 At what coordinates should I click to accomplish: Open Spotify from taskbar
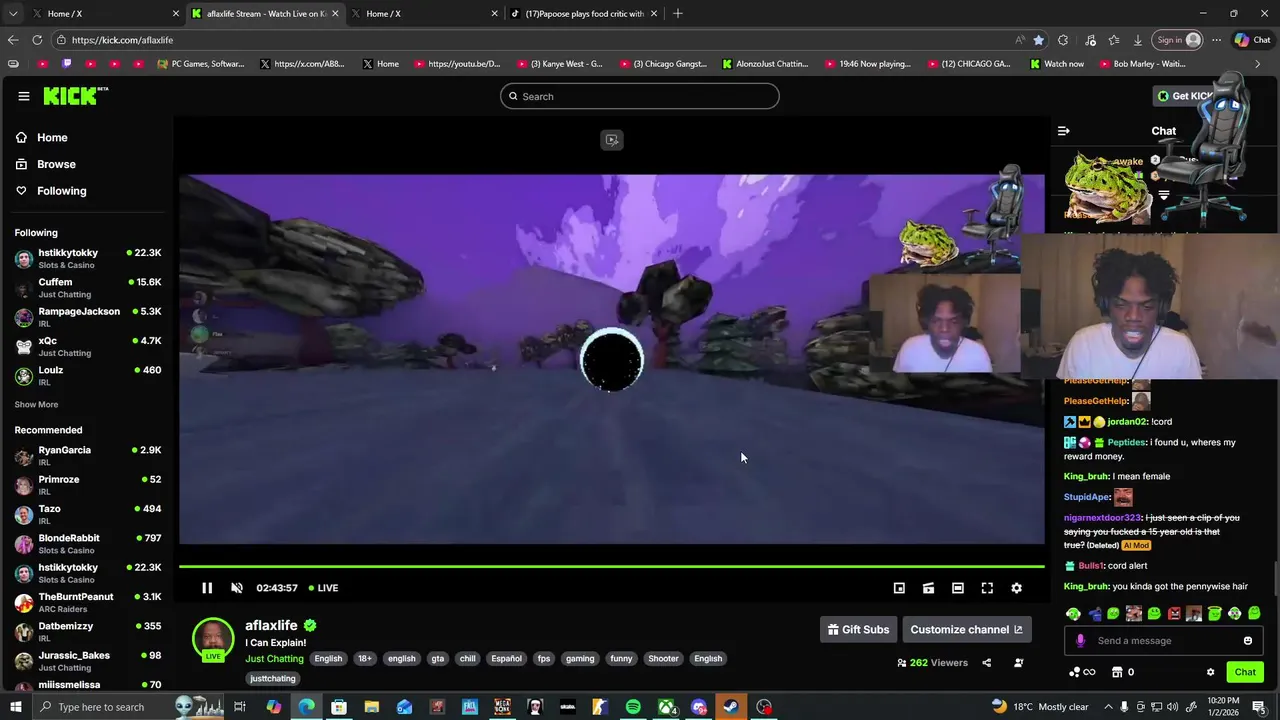(633, 707)
